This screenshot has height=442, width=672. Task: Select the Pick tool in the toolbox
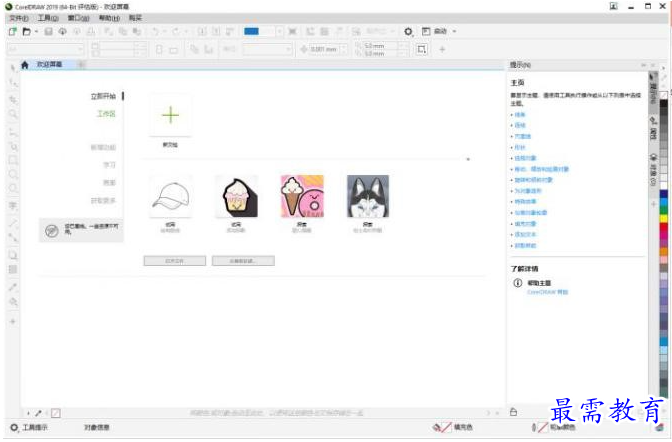(13, 67)
